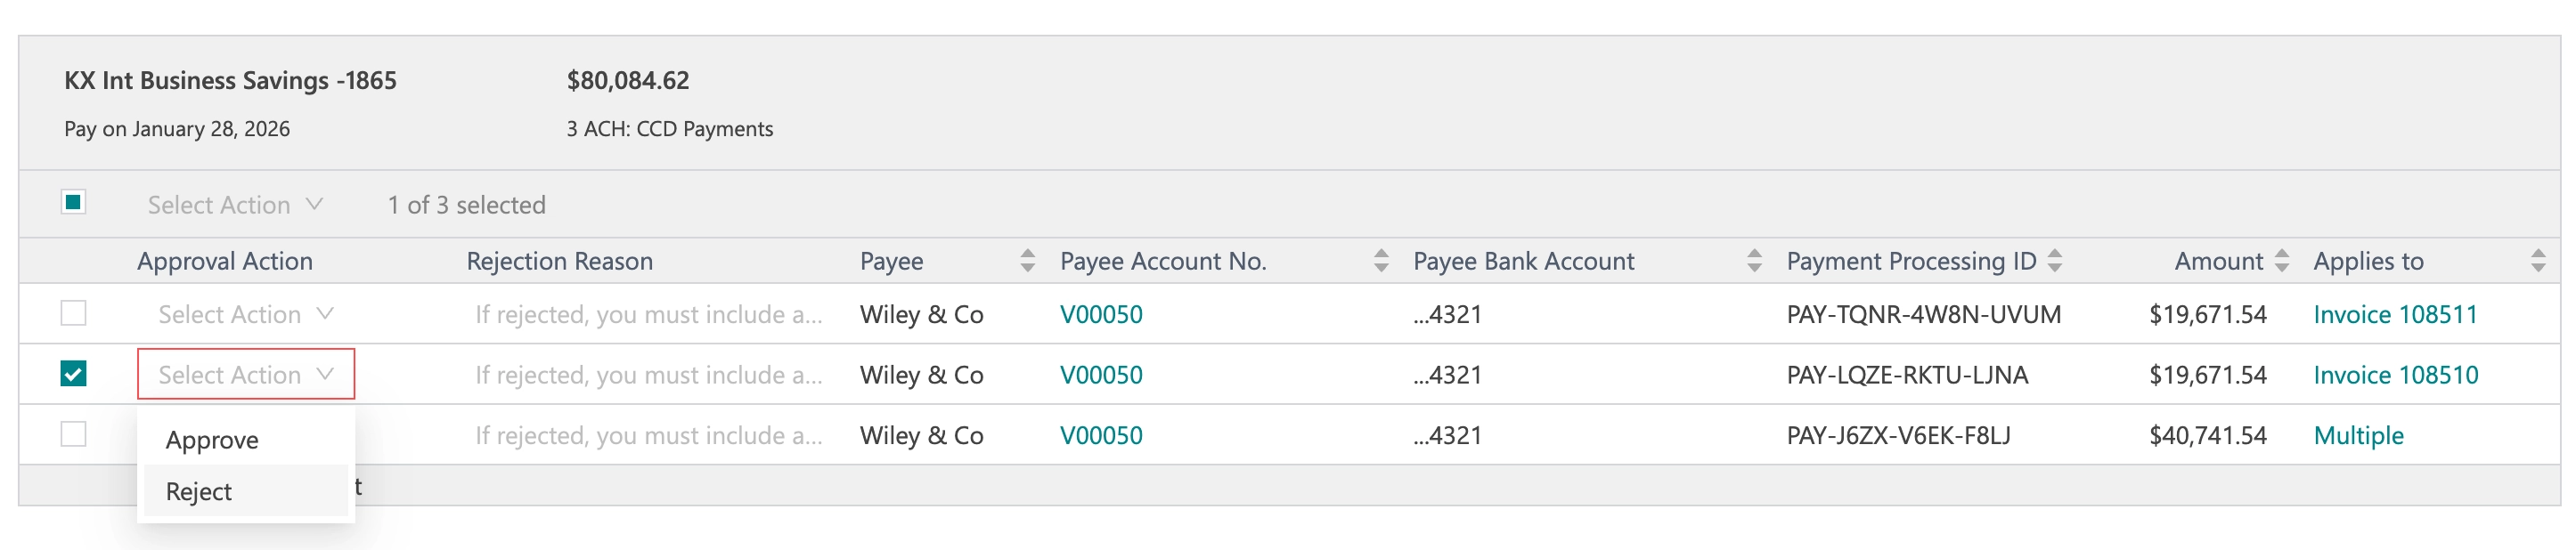Sort by Payee Account No. arrows

pos(1381,261)
